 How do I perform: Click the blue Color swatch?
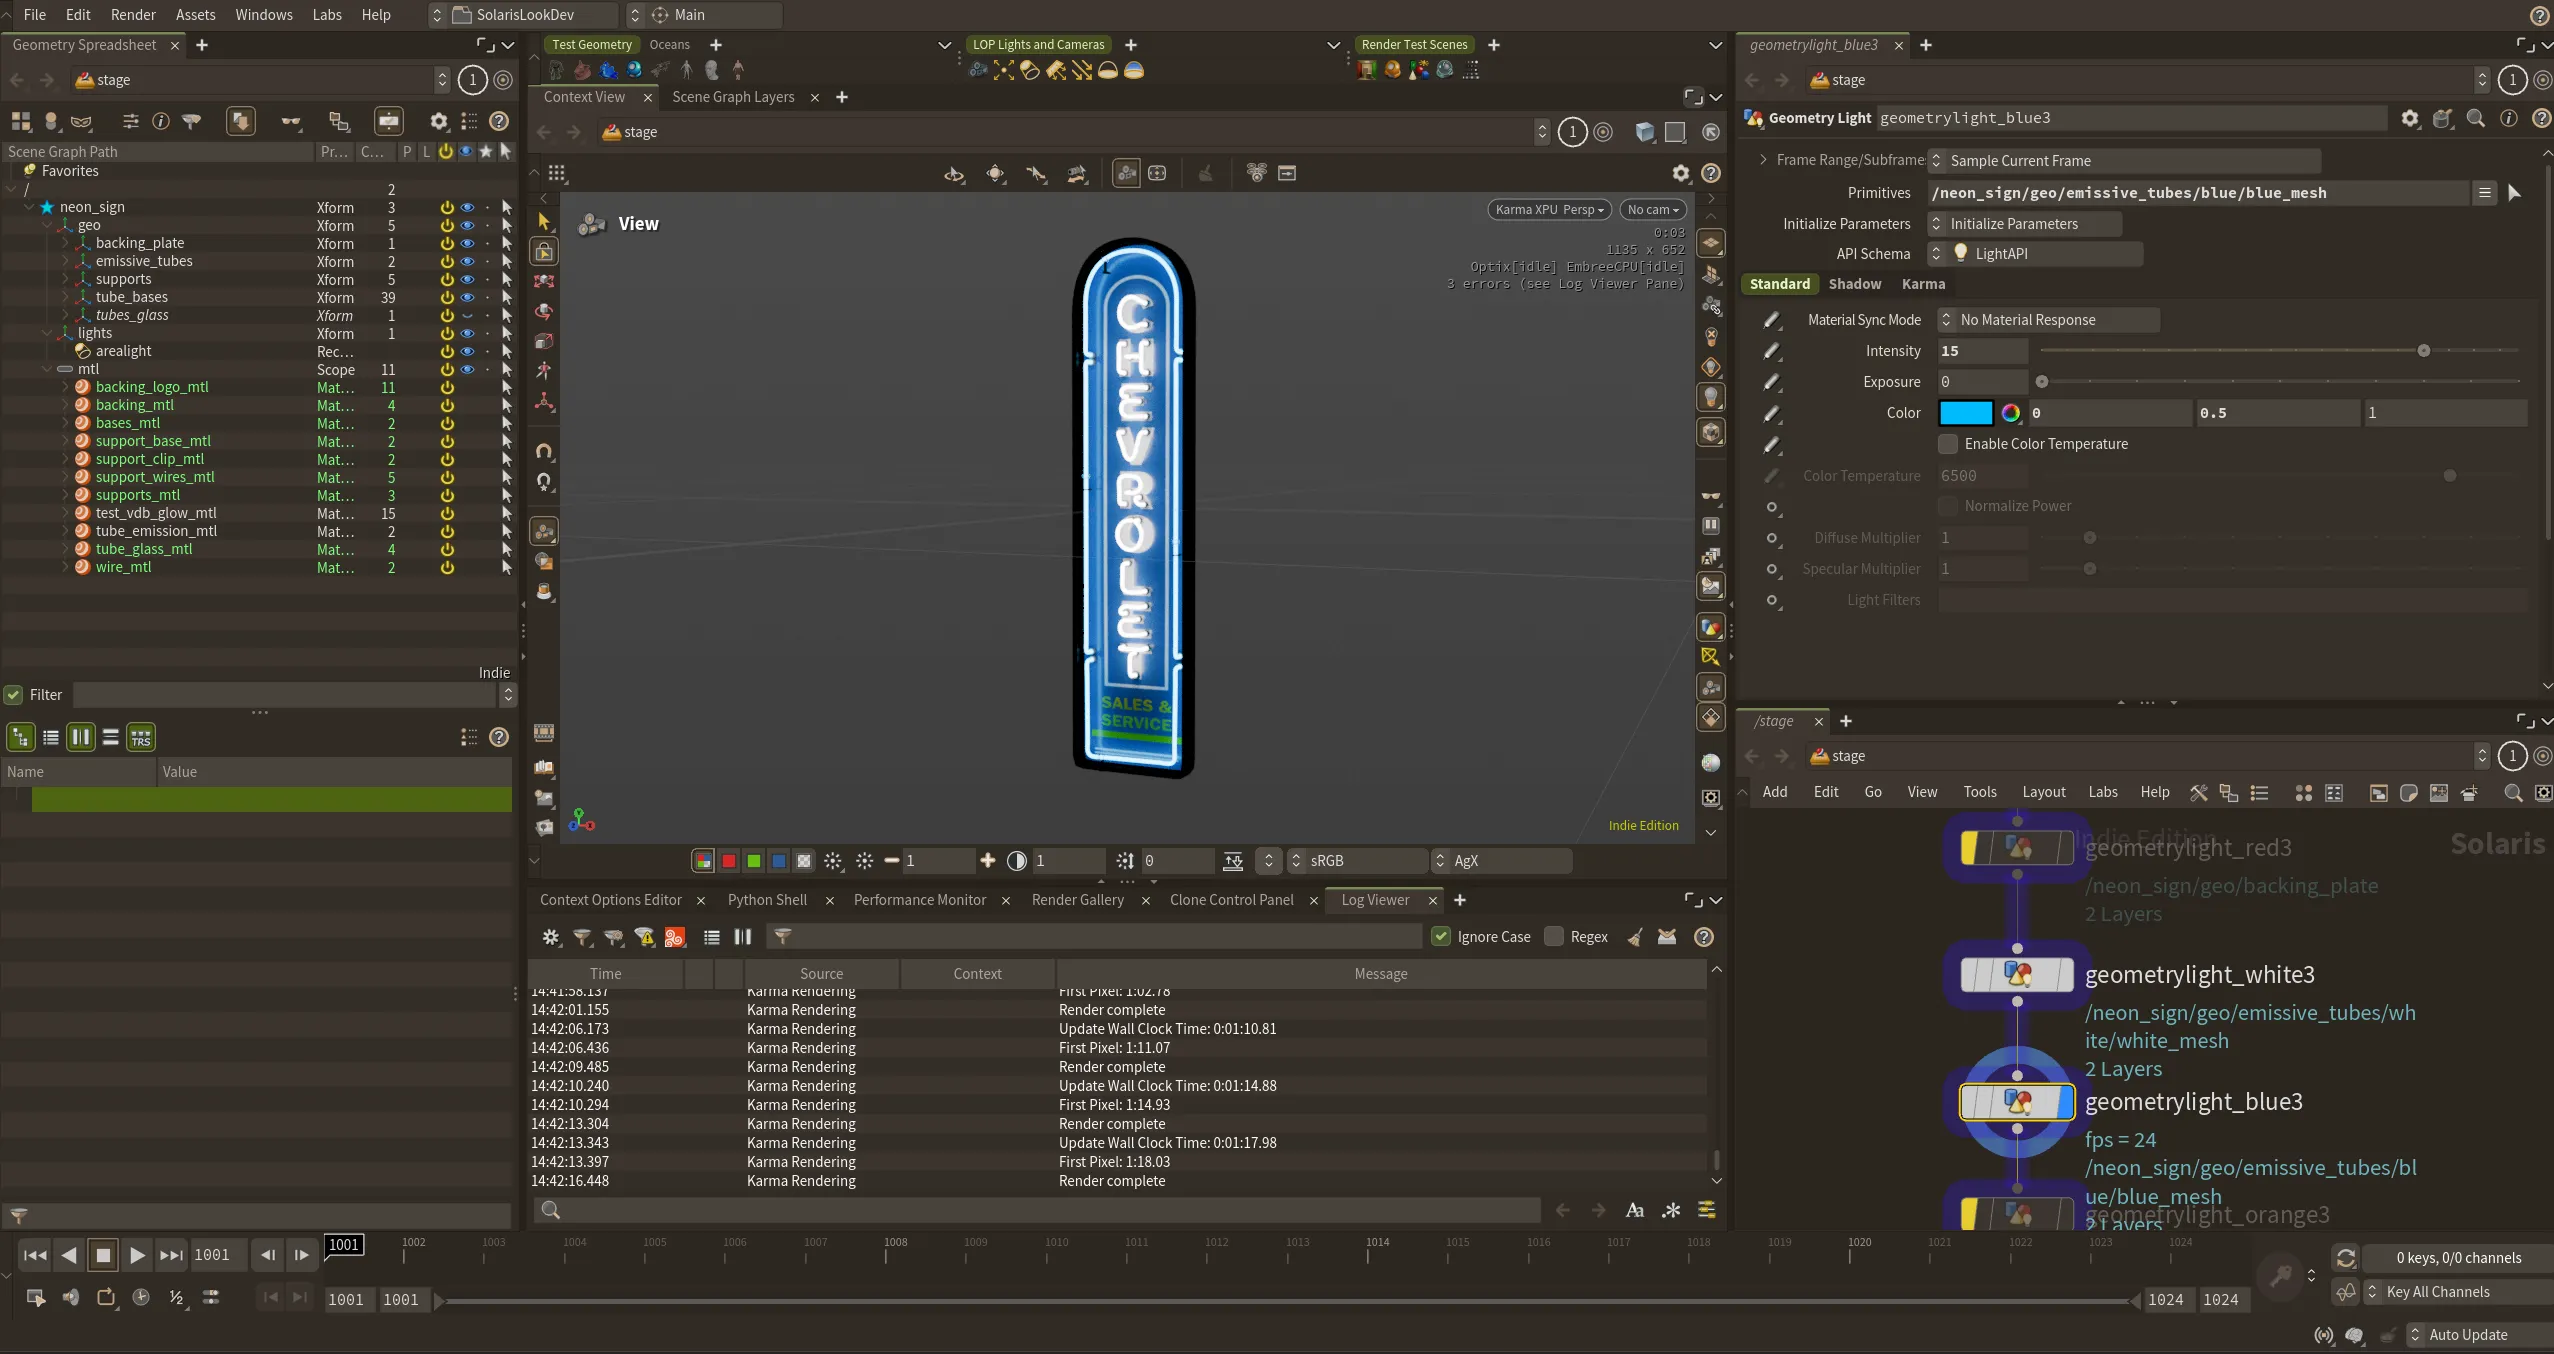[1965, 413]
